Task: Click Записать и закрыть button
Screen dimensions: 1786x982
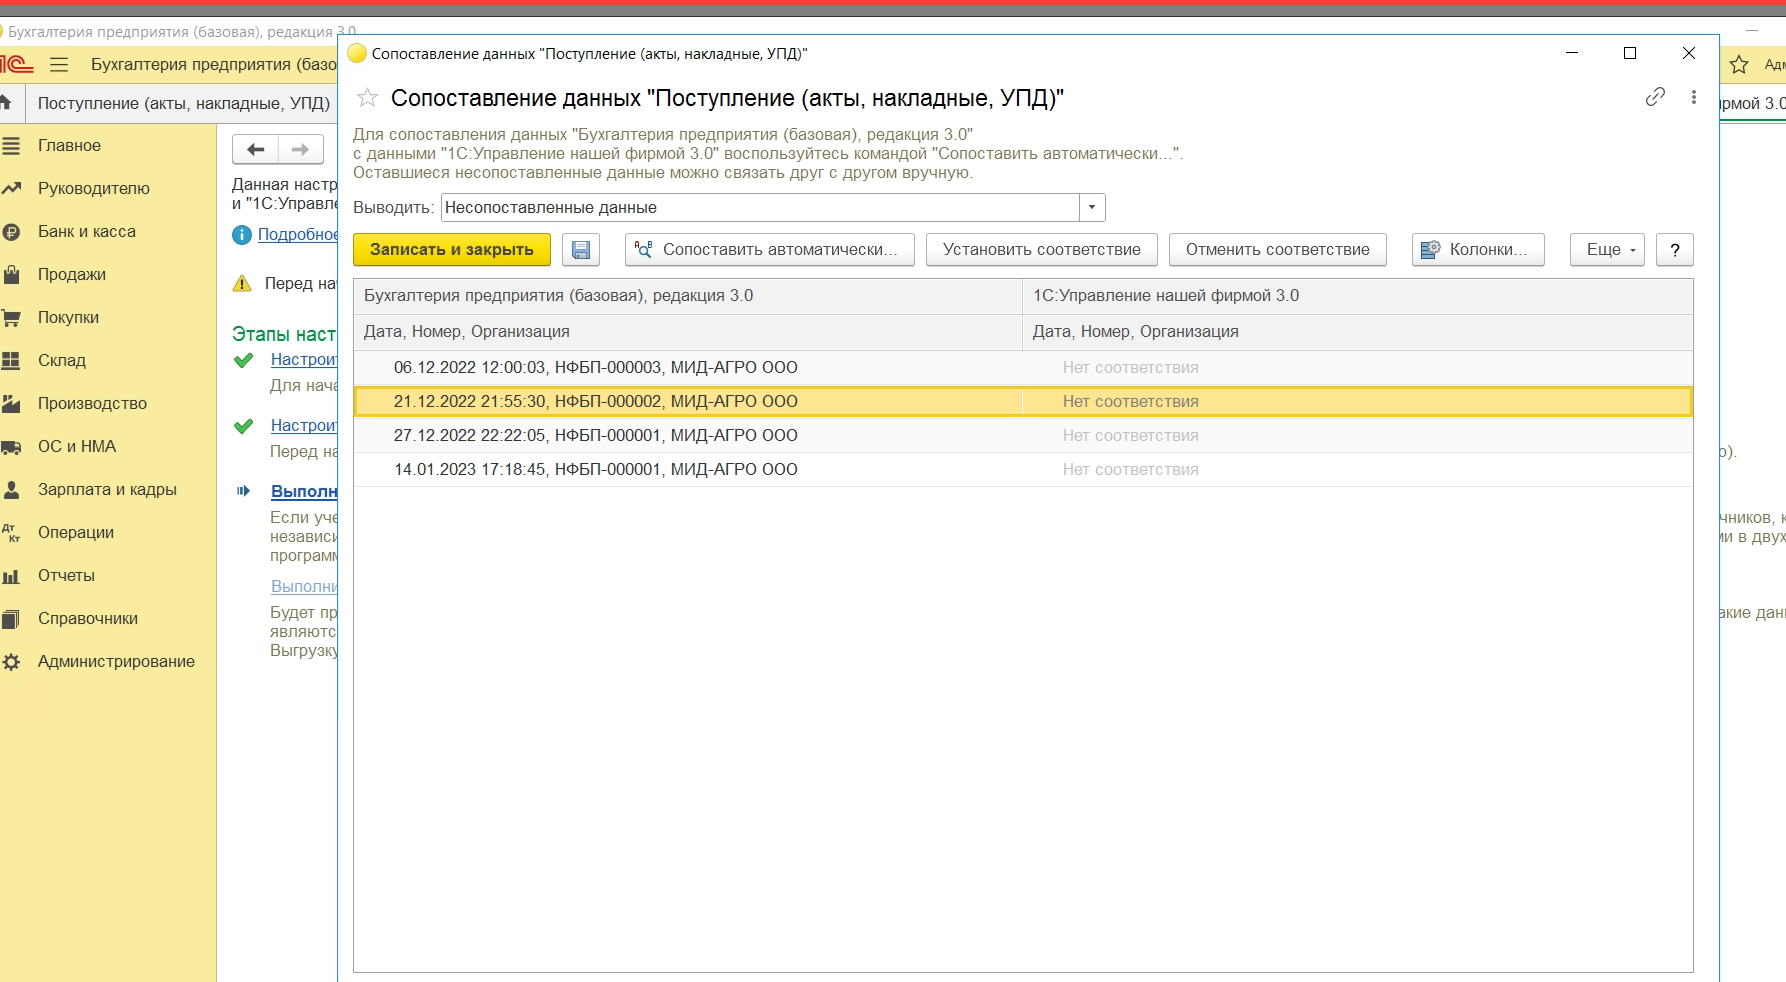Action: (x=451, y=250)
